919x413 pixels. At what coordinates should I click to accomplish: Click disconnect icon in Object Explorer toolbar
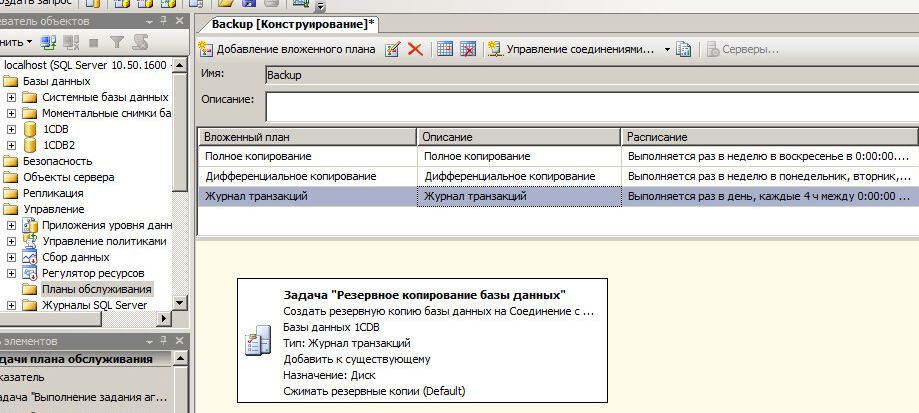click(71, 42)
